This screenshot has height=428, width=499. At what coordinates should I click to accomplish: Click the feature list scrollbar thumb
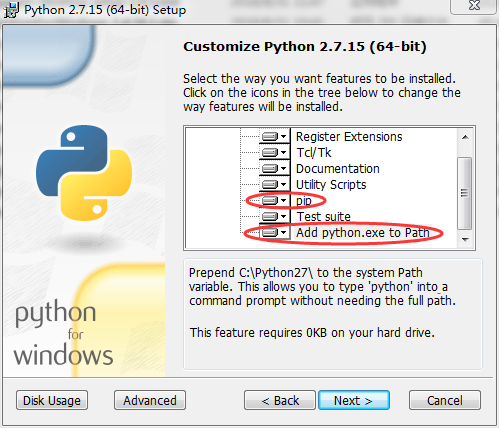click(465, 193)
